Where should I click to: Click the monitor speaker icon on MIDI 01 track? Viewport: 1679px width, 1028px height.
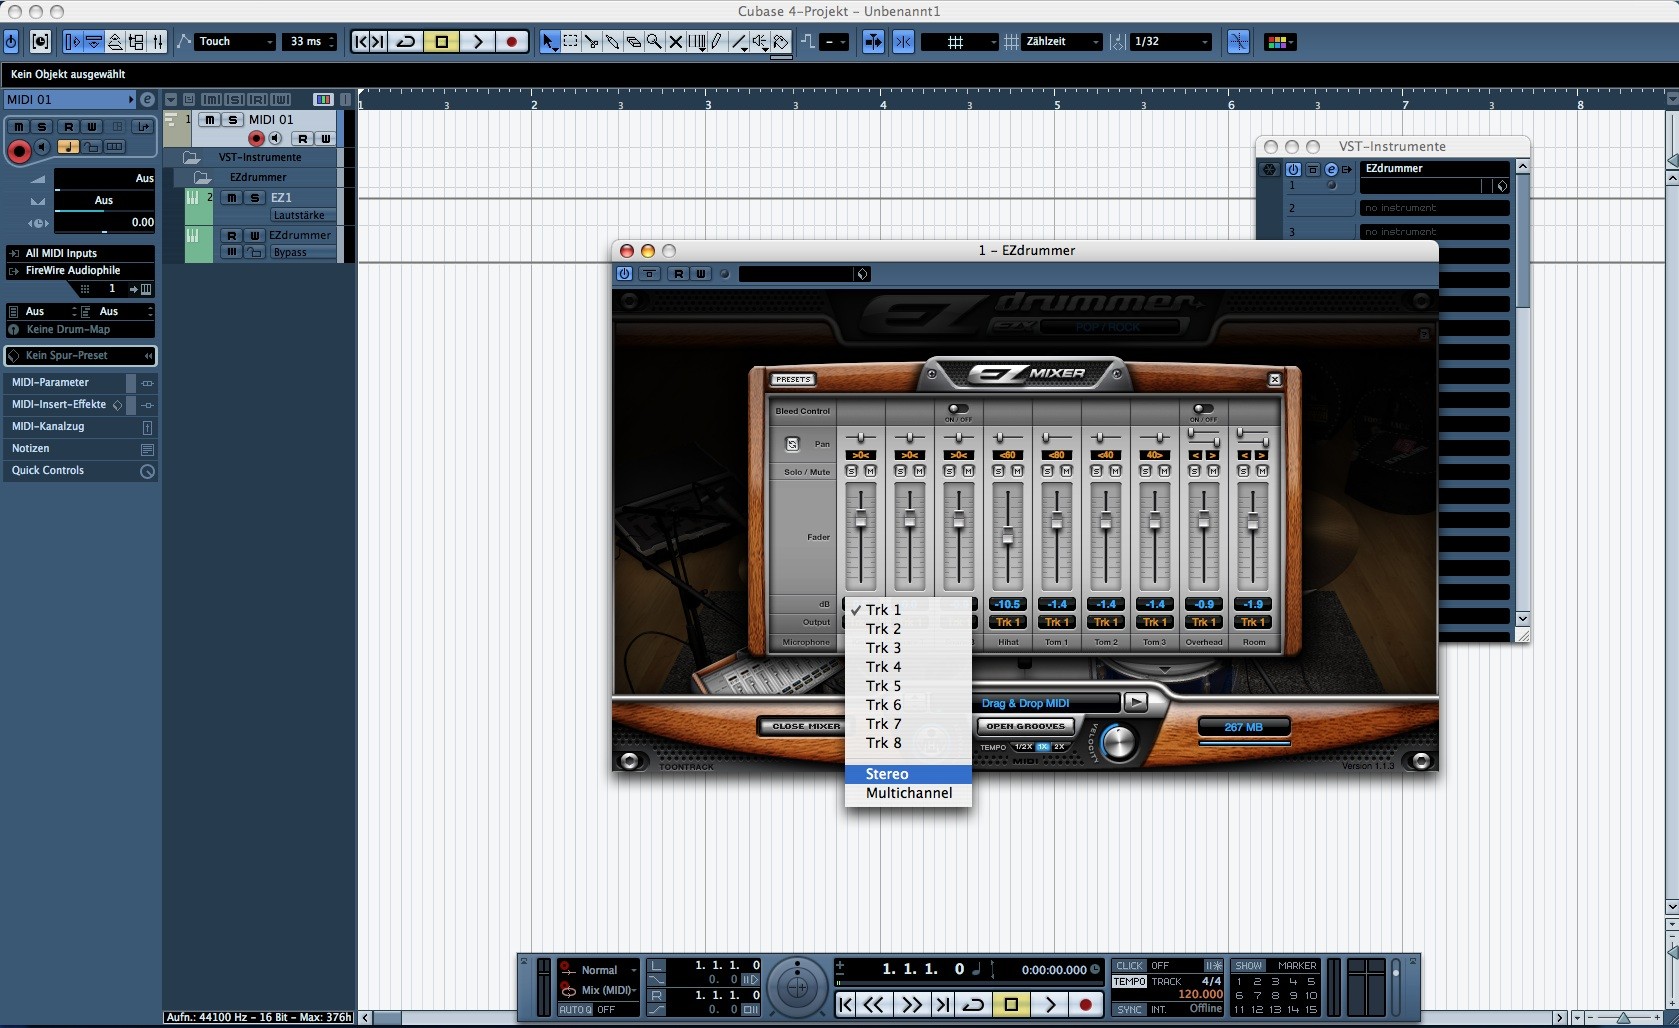pyautogui.click(x=275, y=139)
